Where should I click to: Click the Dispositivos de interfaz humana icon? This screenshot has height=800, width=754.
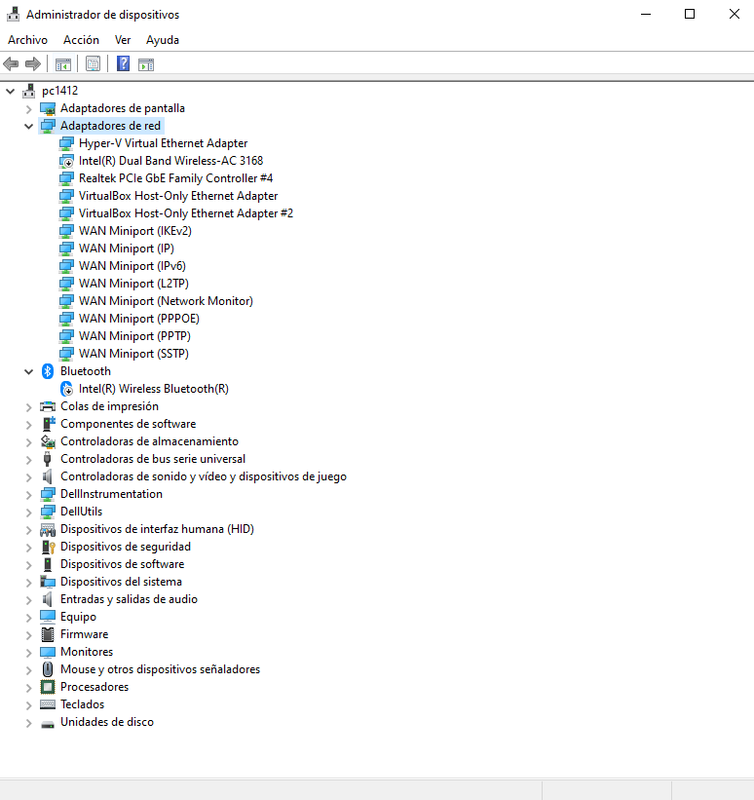coord(47,529)
